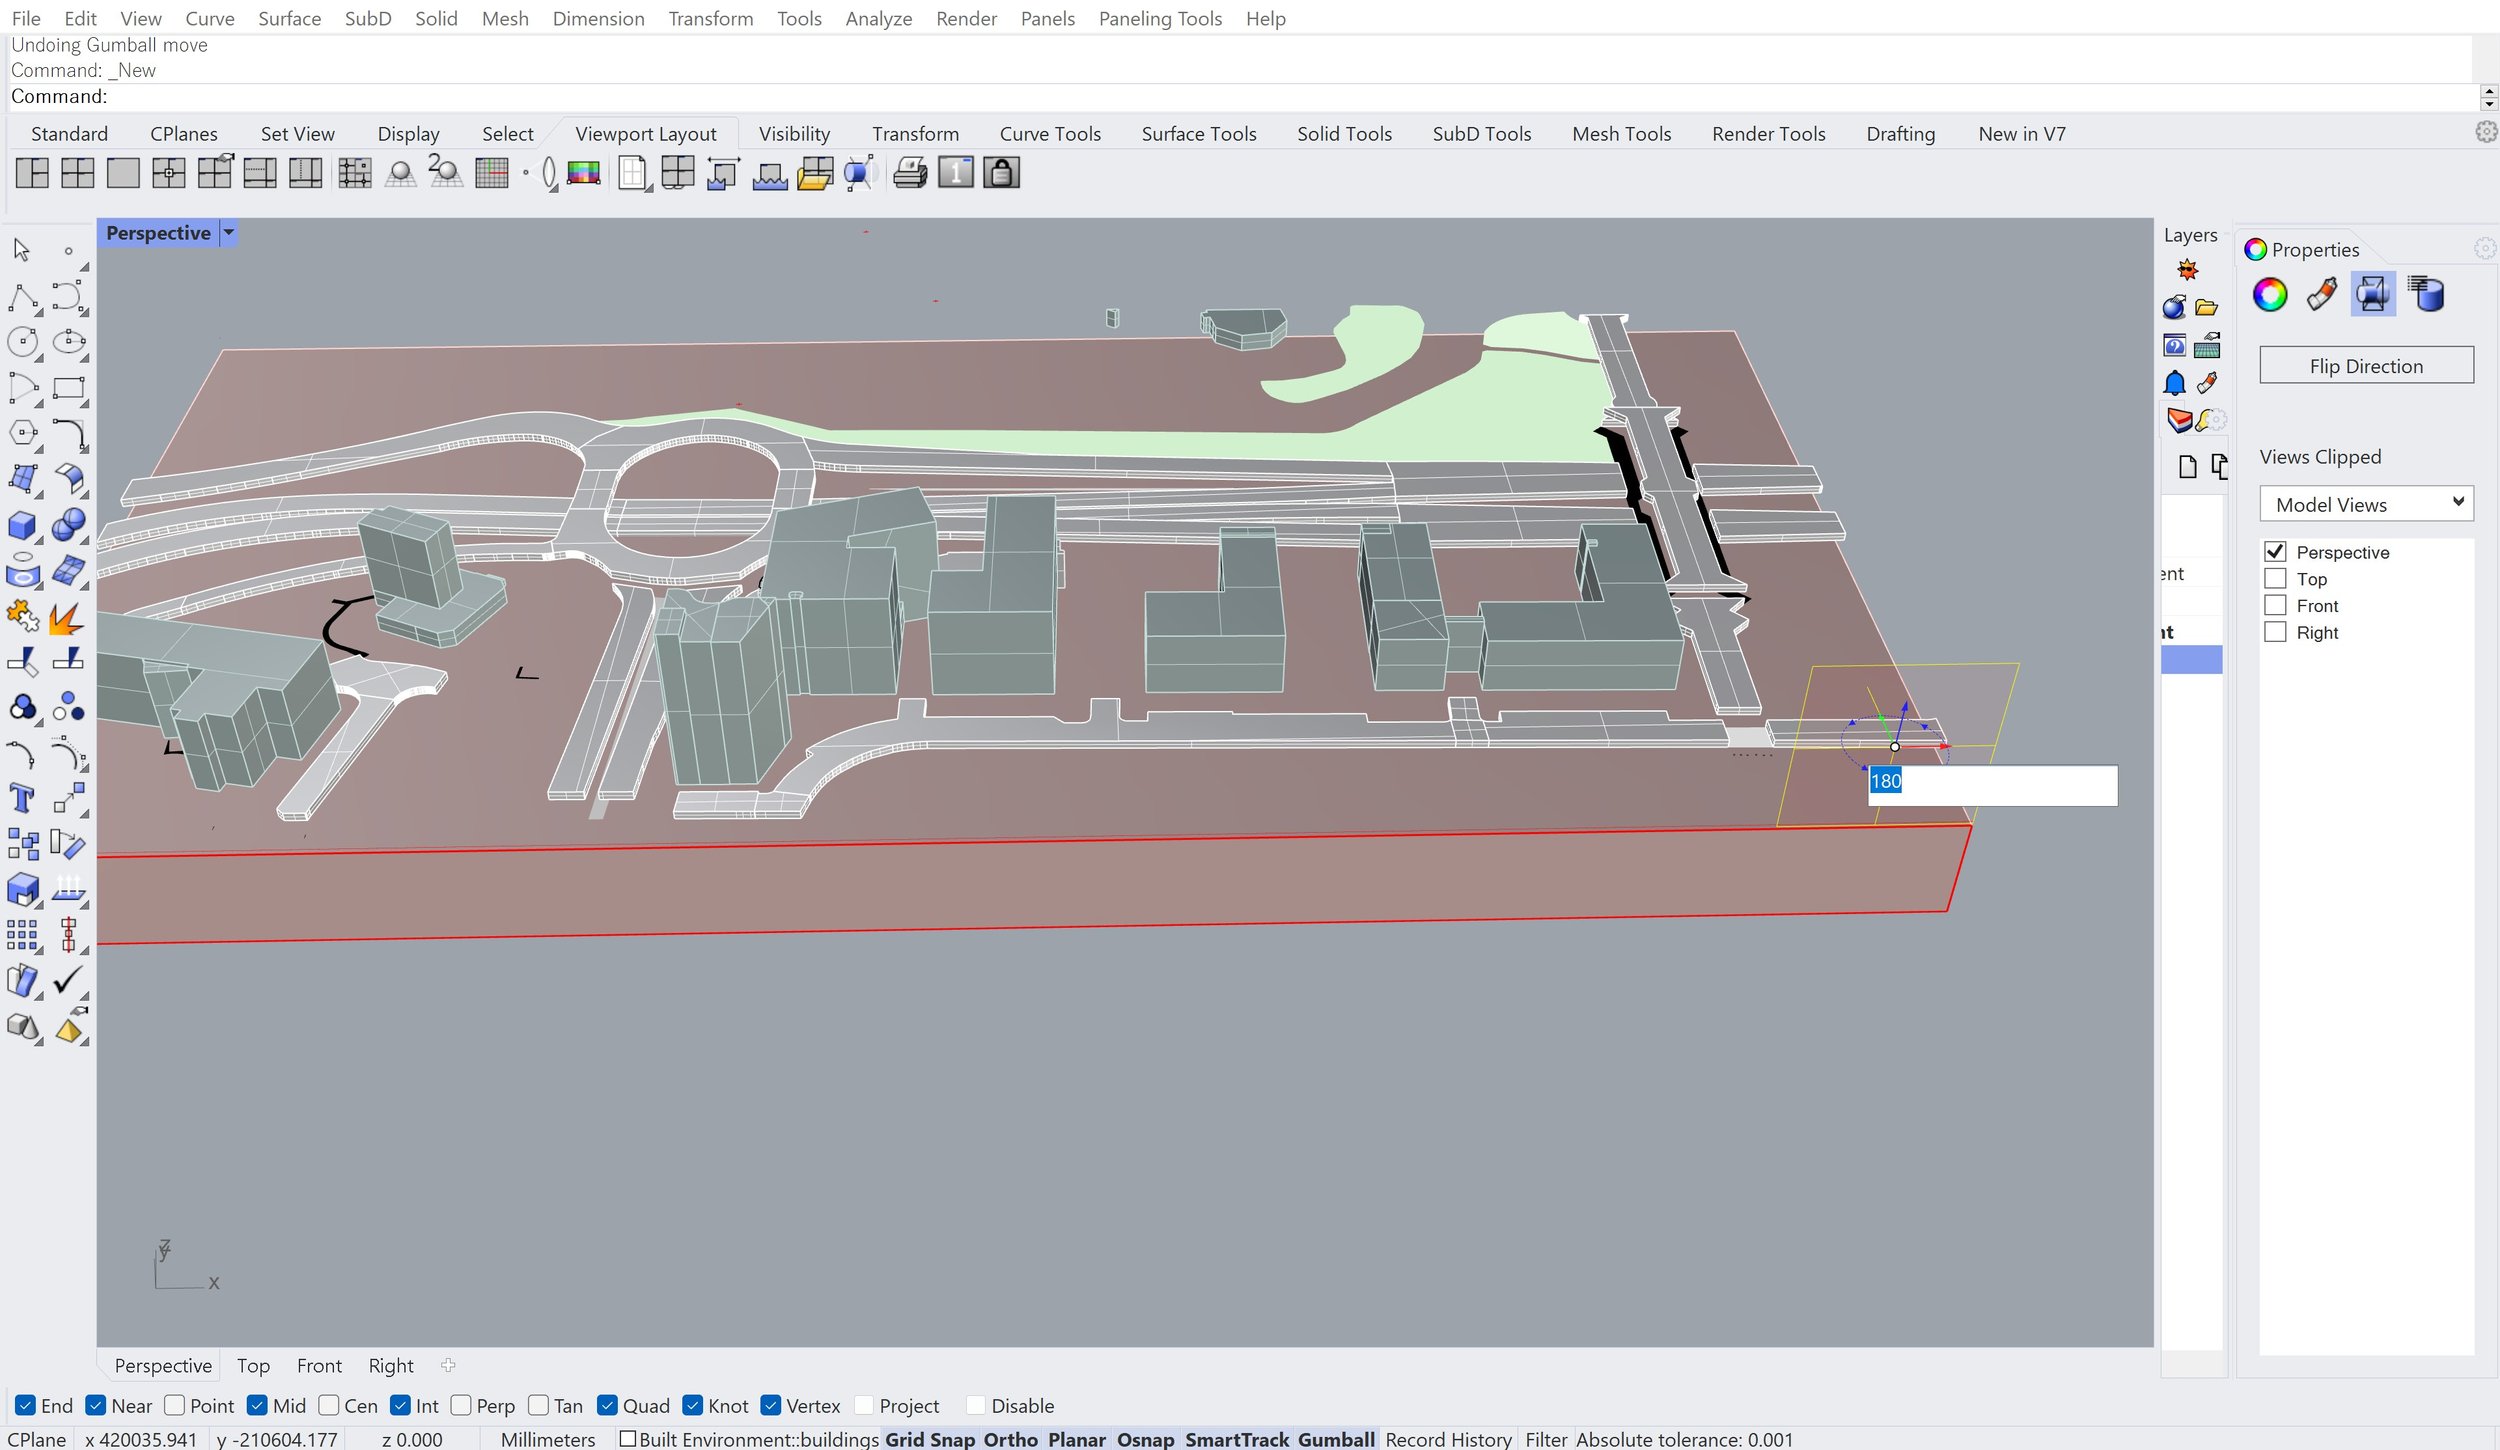Switch to the Top viewport tab
The width and height of the screenshot is (2500, 1450).
[x=253, y=1365]
